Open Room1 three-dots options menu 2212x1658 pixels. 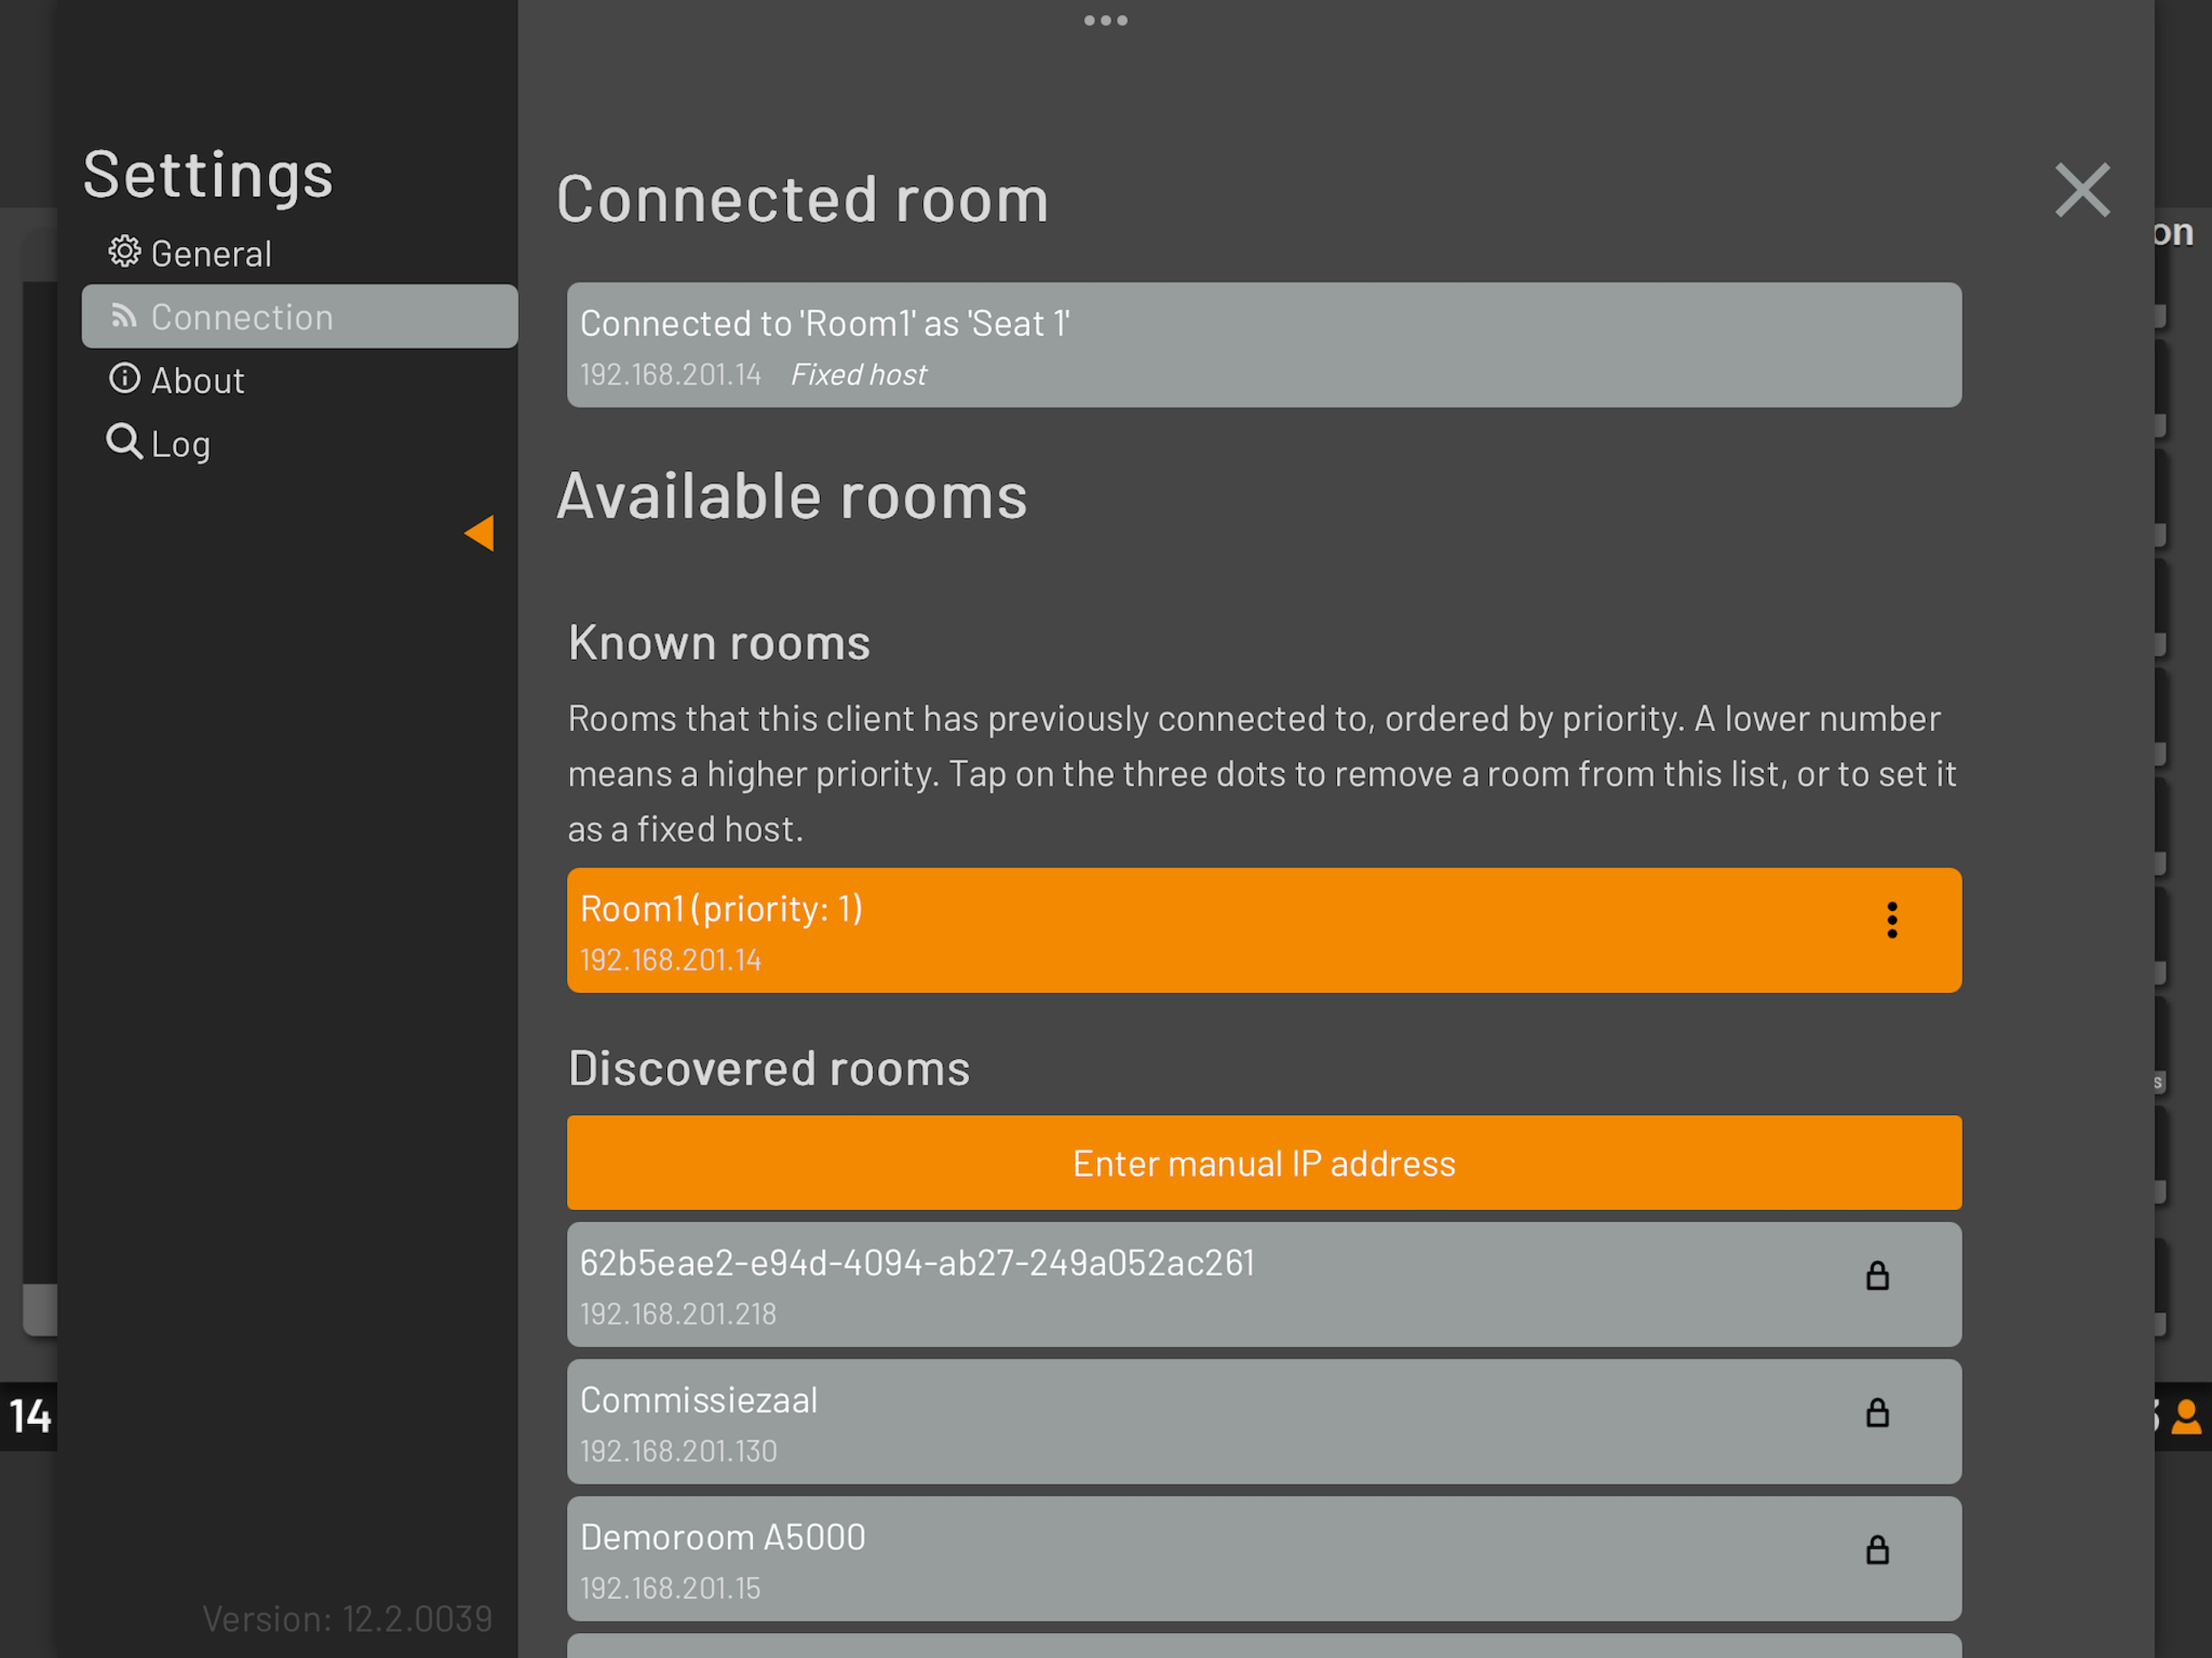click(1892, 920)
